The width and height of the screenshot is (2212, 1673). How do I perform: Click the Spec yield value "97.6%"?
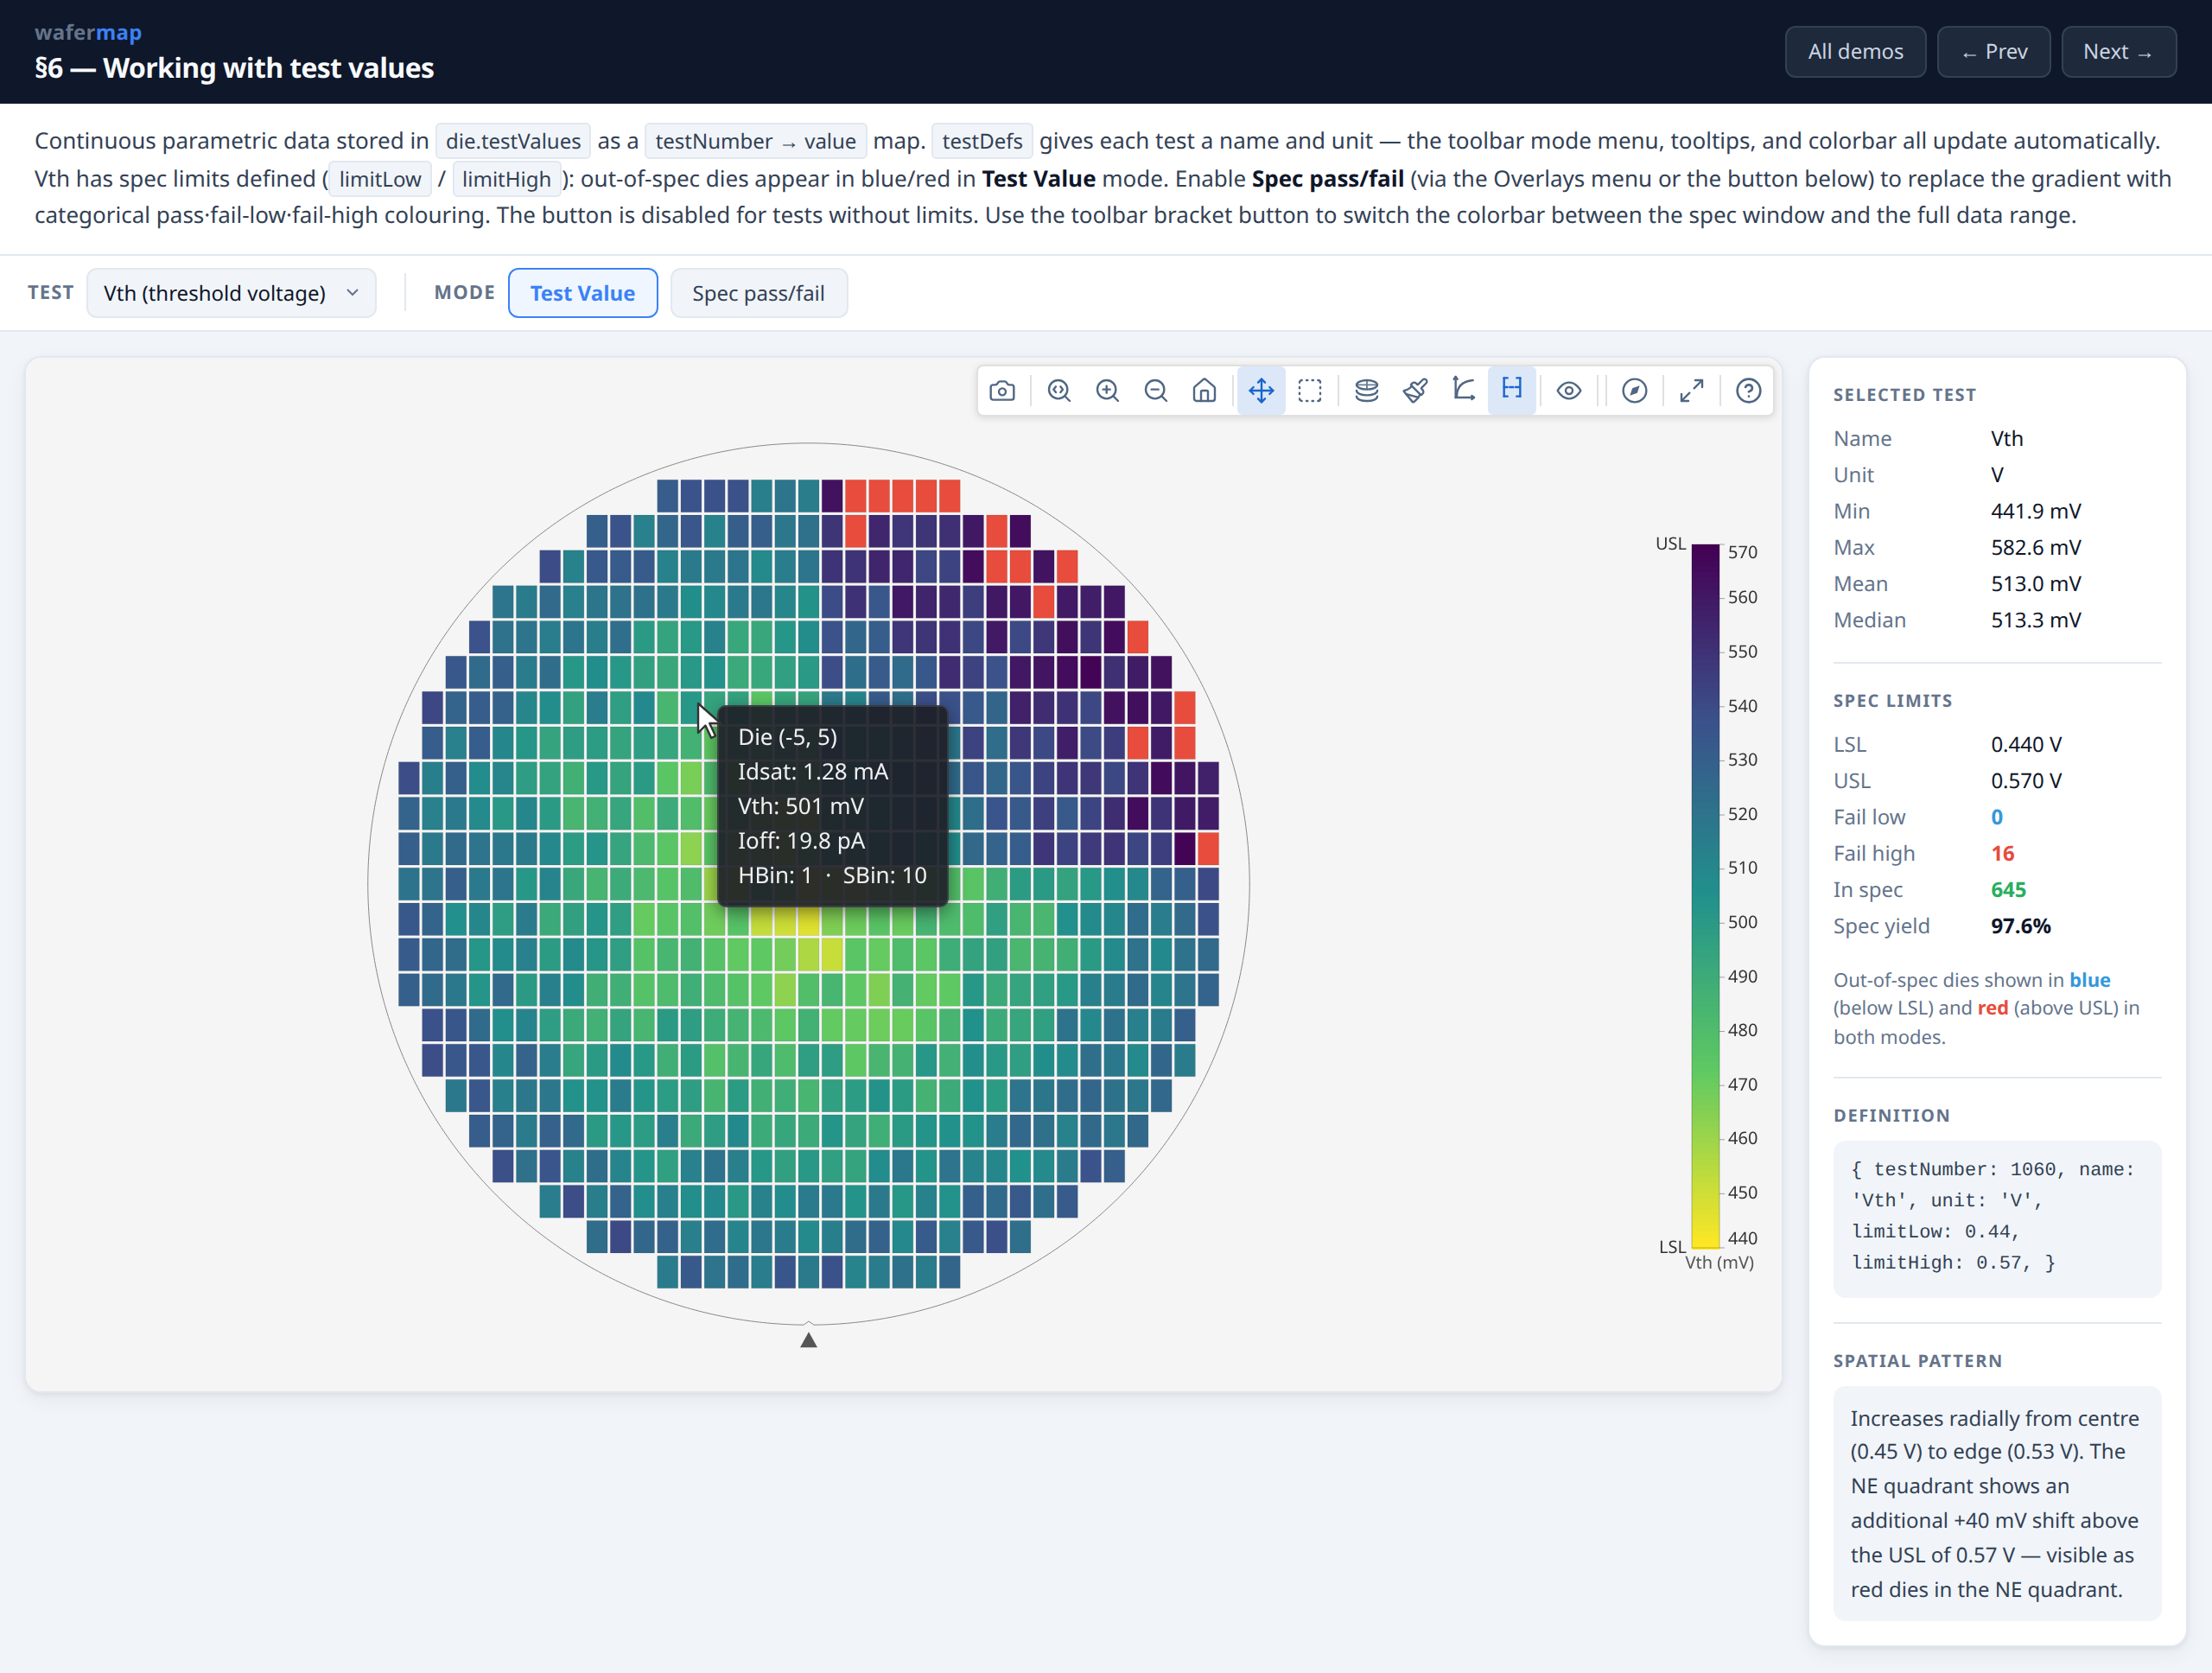(2020, 926)
